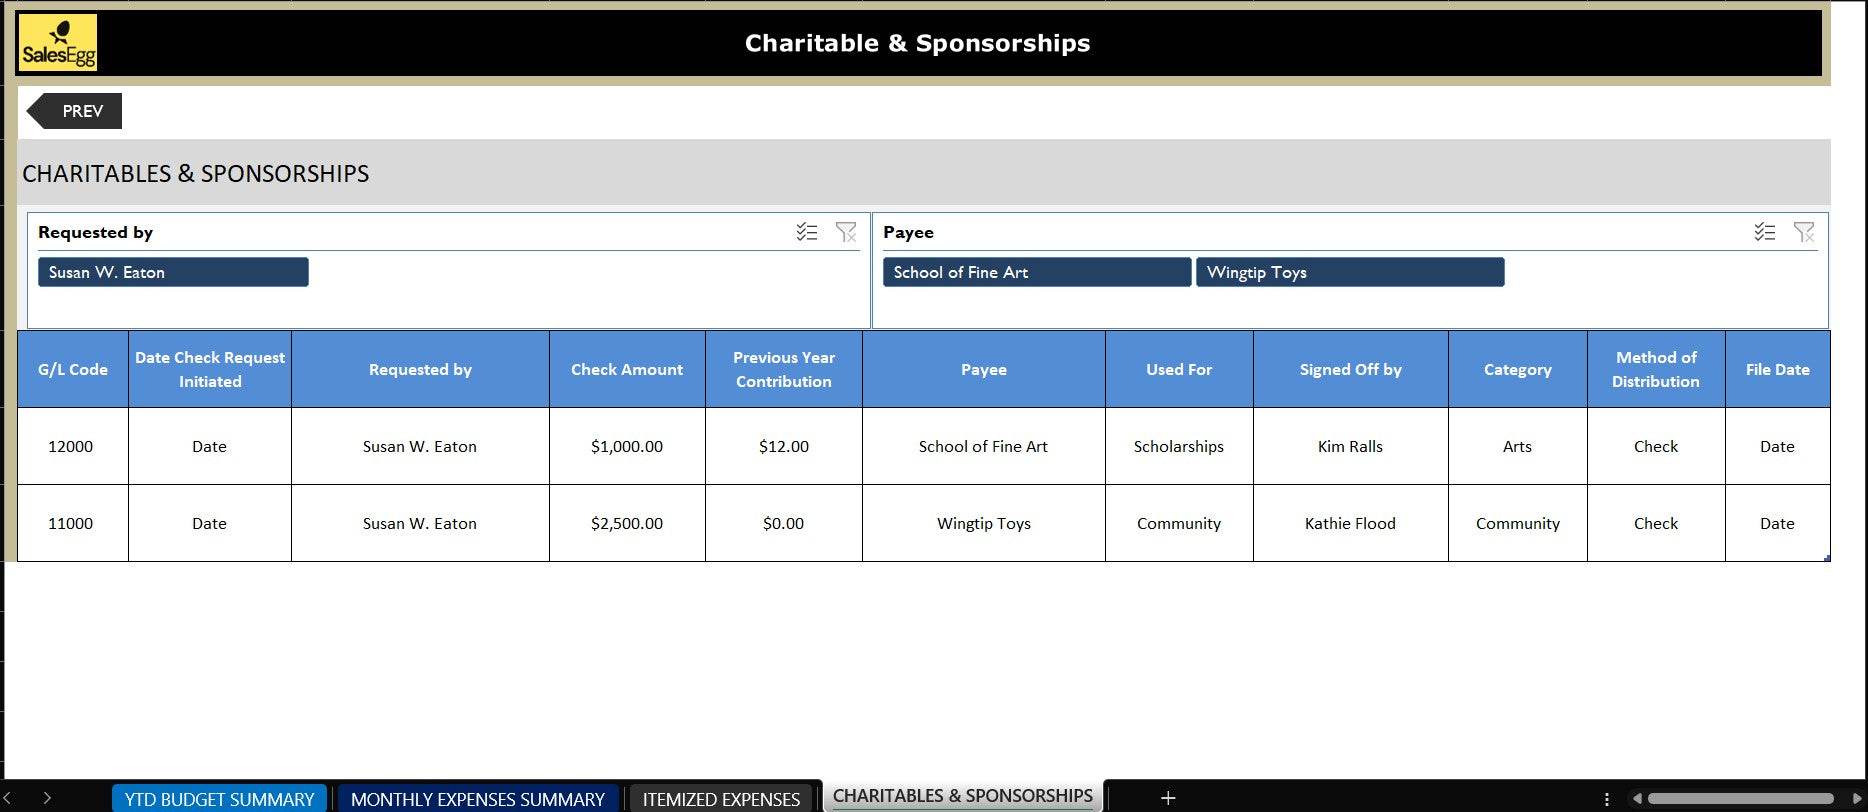Toggle multi-select in Payee slicer
The image size is (1868, 812).
coord(1764,232)
